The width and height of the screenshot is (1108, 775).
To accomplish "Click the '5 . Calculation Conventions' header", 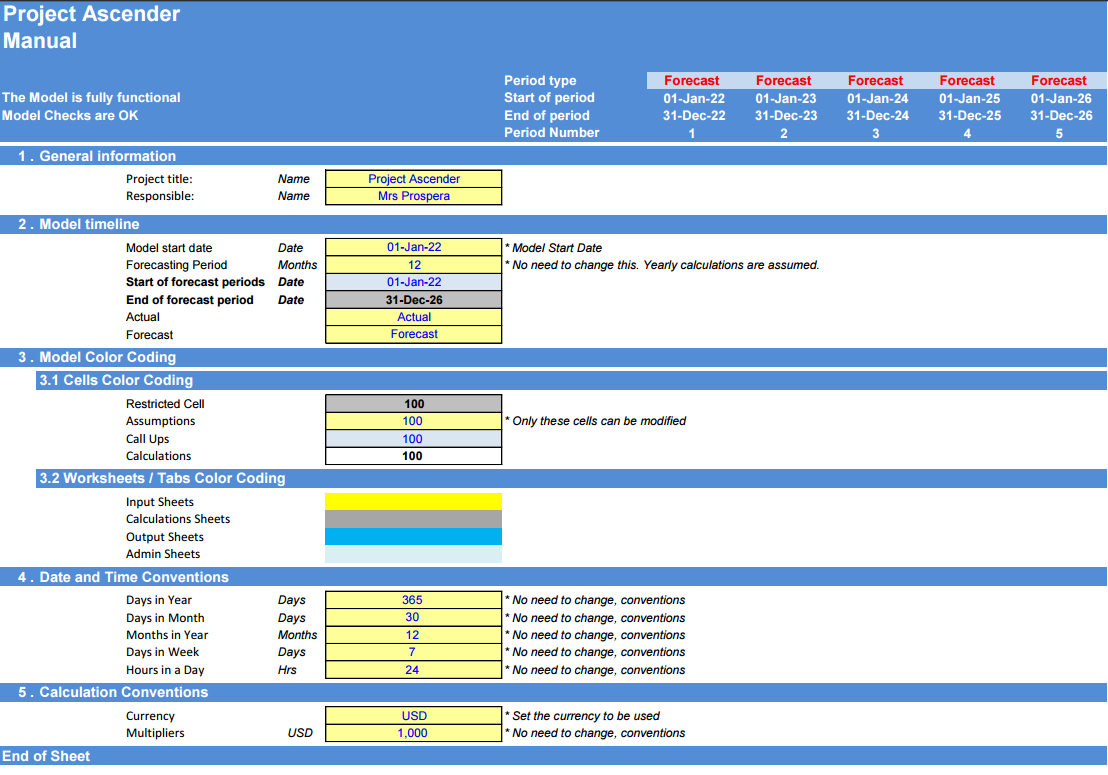I will pos(553,692).
